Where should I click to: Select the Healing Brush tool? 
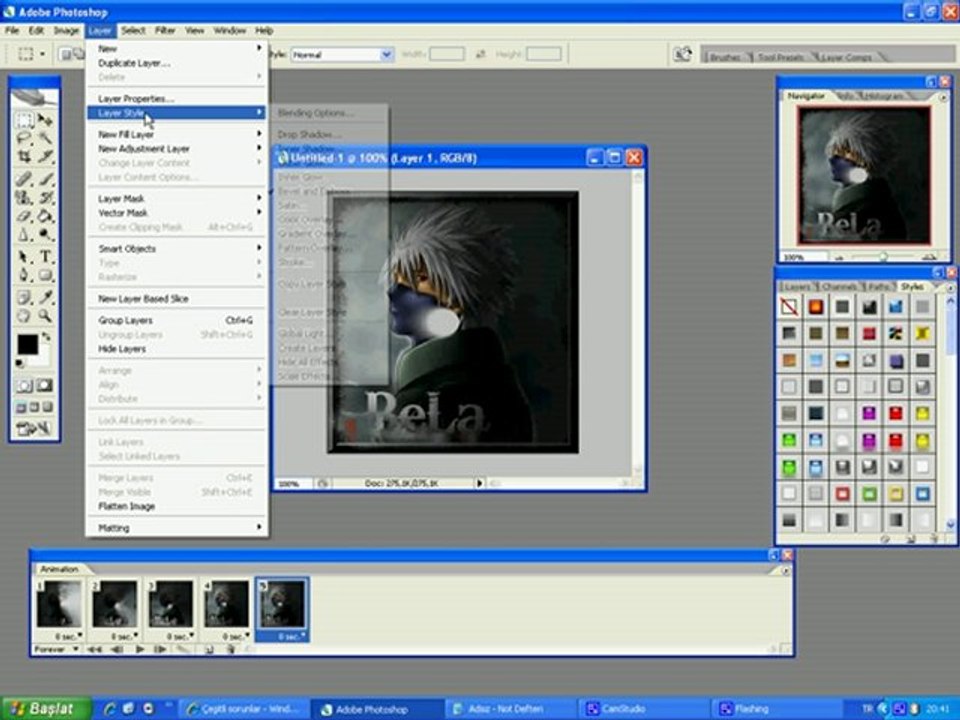pos(24,179)
